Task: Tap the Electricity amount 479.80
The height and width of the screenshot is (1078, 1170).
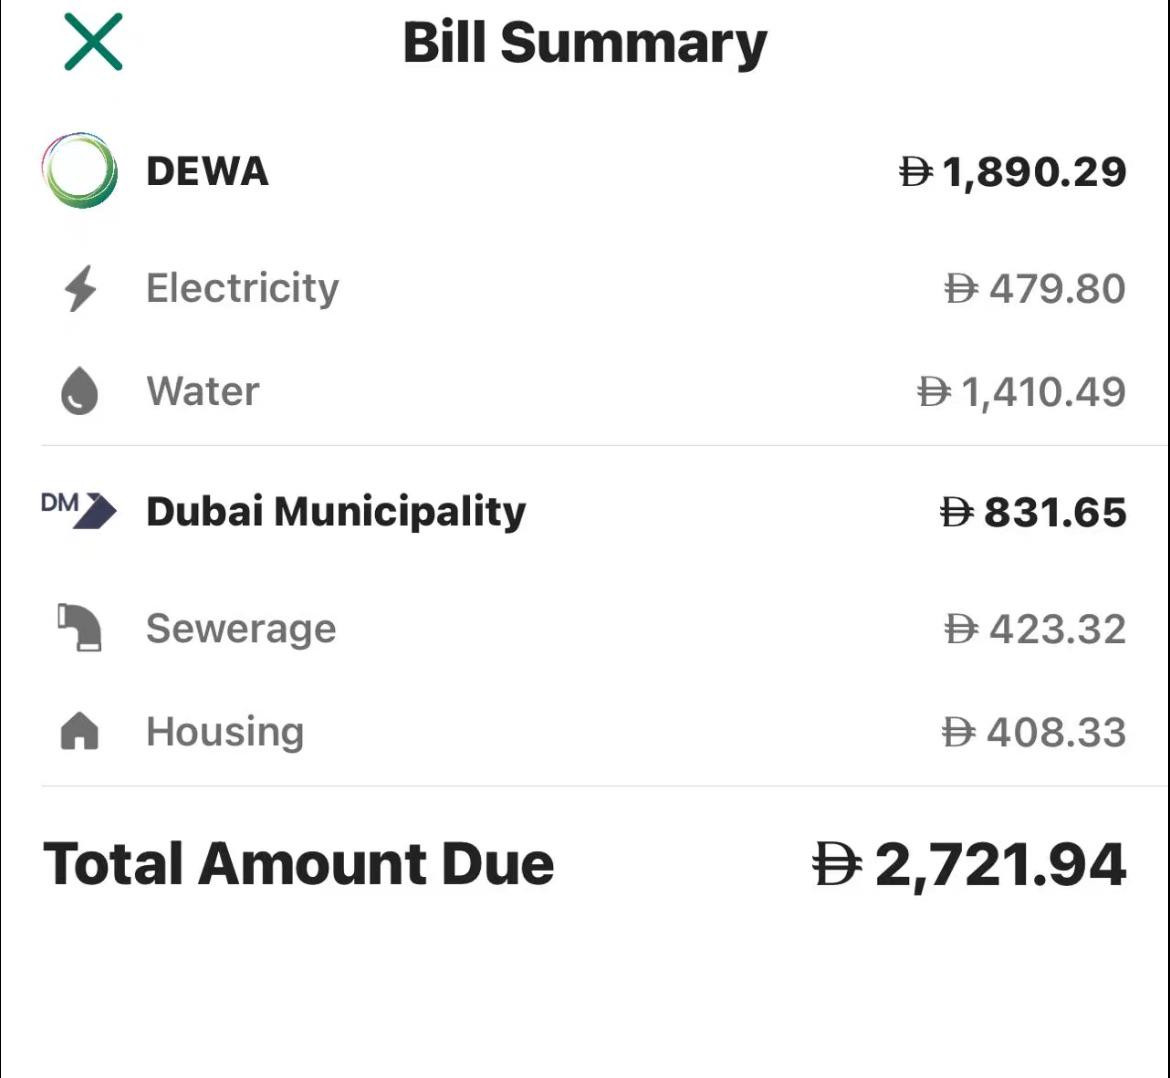Action: [1035, 289]
